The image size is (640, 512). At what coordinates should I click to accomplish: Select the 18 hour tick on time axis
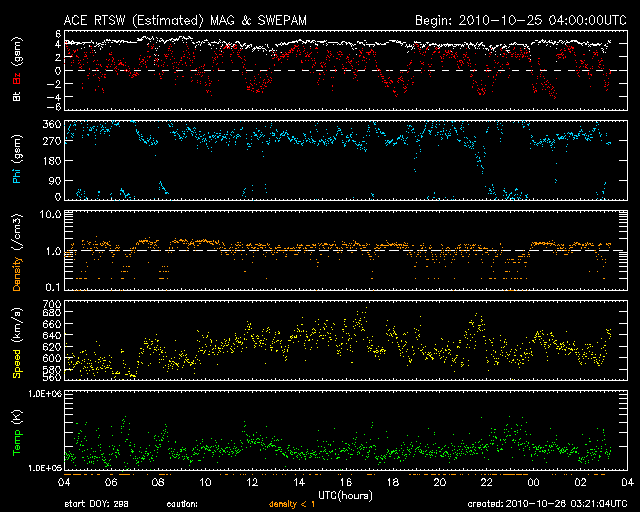392,482
